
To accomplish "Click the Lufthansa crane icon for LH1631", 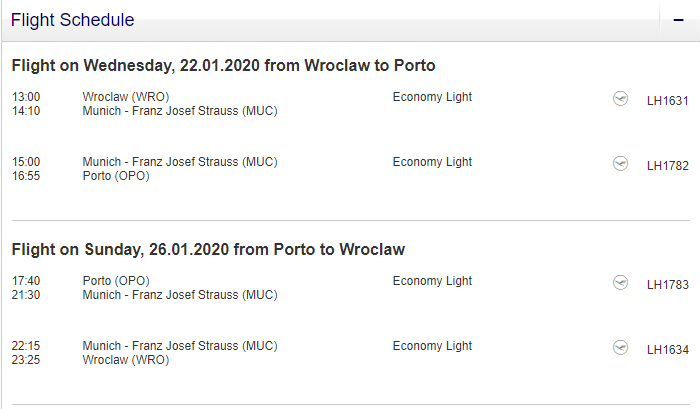I will [x=621, y=99].
